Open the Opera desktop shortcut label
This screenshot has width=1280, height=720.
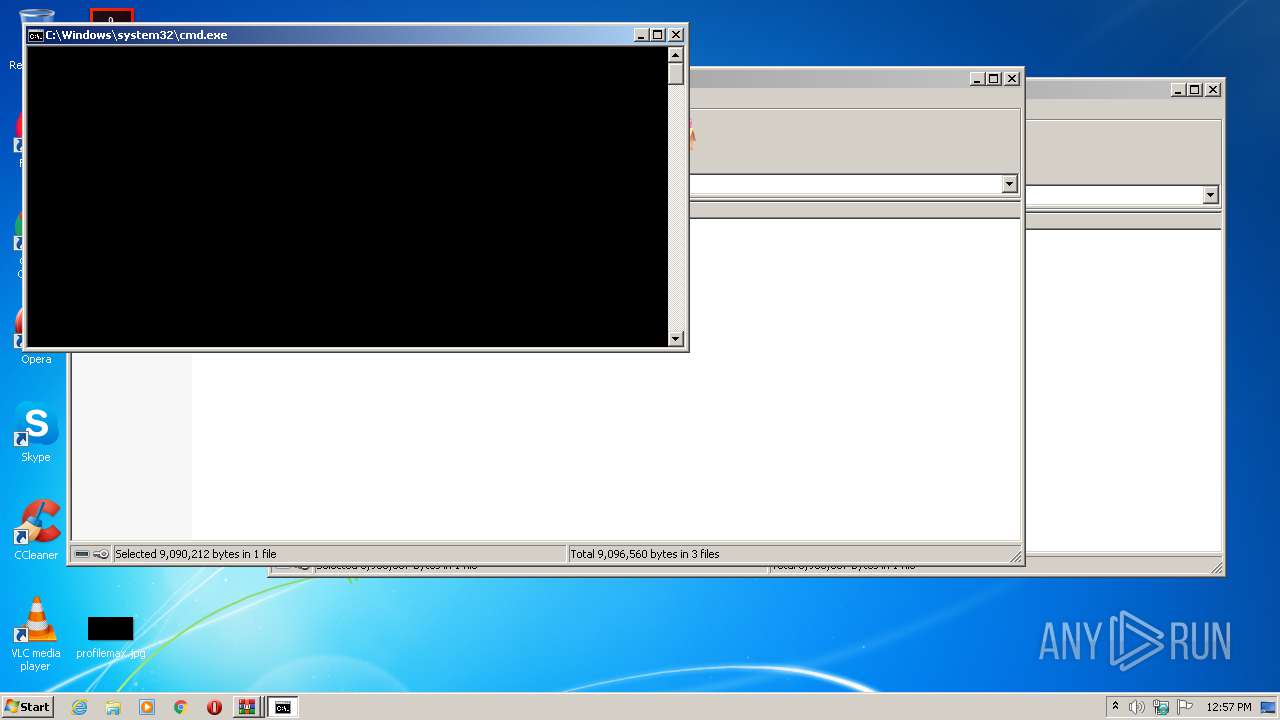click(36, 359)
